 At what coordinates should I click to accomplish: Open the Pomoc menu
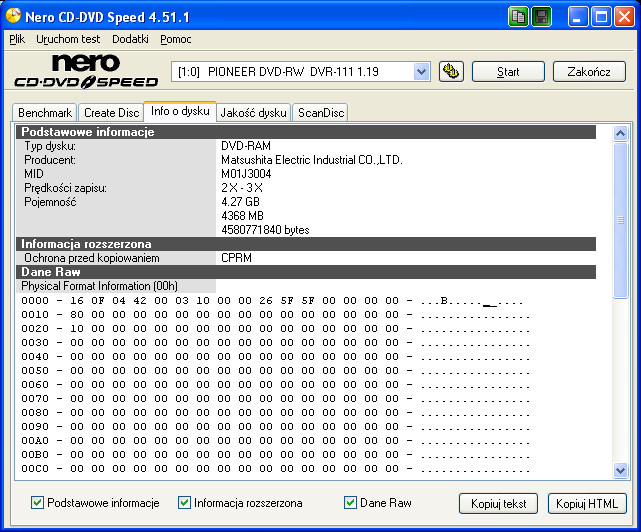coord(175,39)
